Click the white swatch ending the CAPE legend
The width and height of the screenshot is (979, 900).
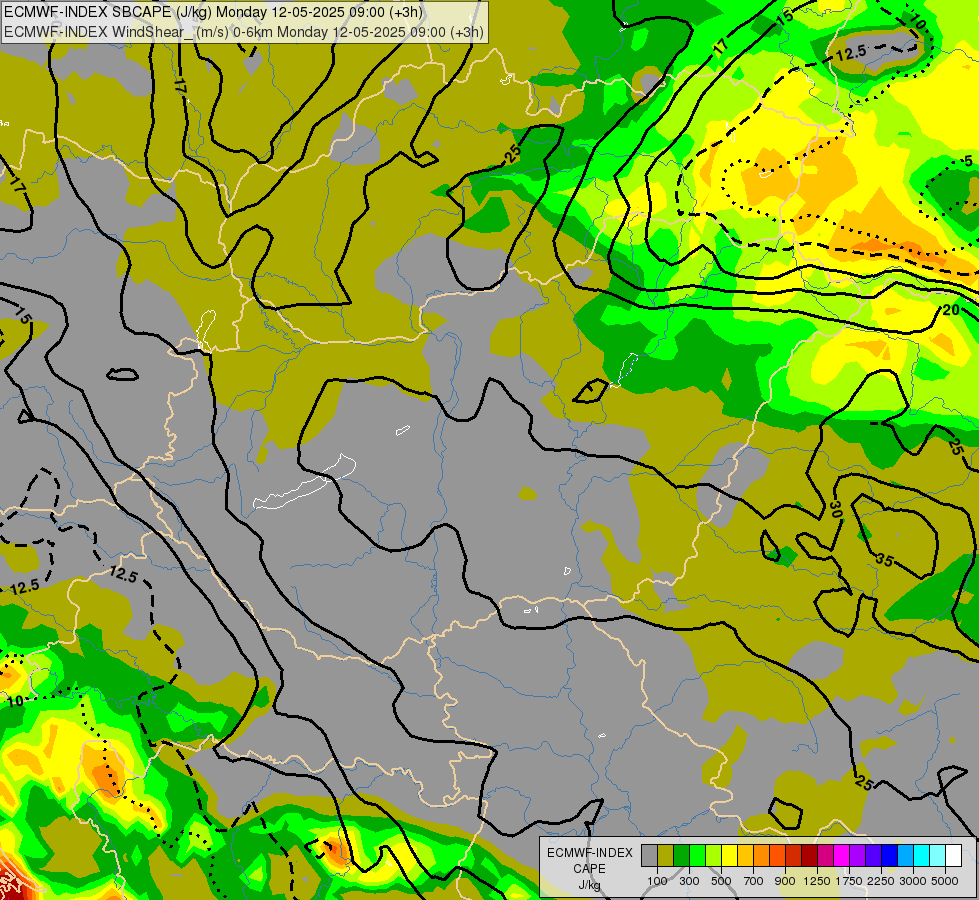point(954,855)
